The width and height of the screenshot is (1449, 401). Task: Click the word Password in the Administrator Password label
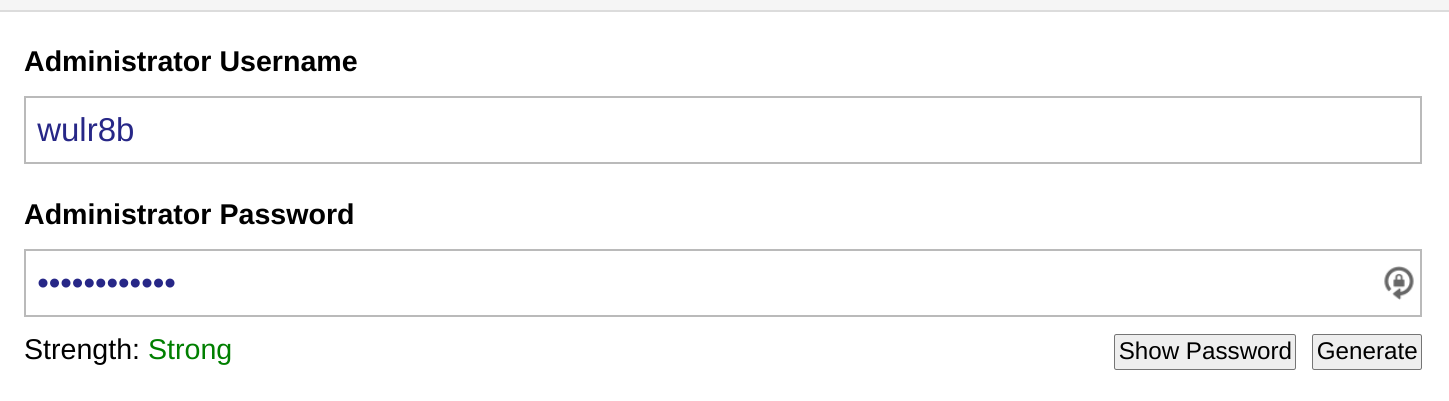click(286, 214)
